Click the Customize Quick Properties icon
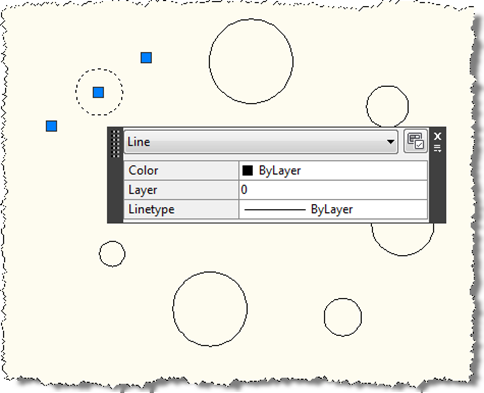This screenshot has height=393, width=484. pyautogui.click(x=415, y=142)
